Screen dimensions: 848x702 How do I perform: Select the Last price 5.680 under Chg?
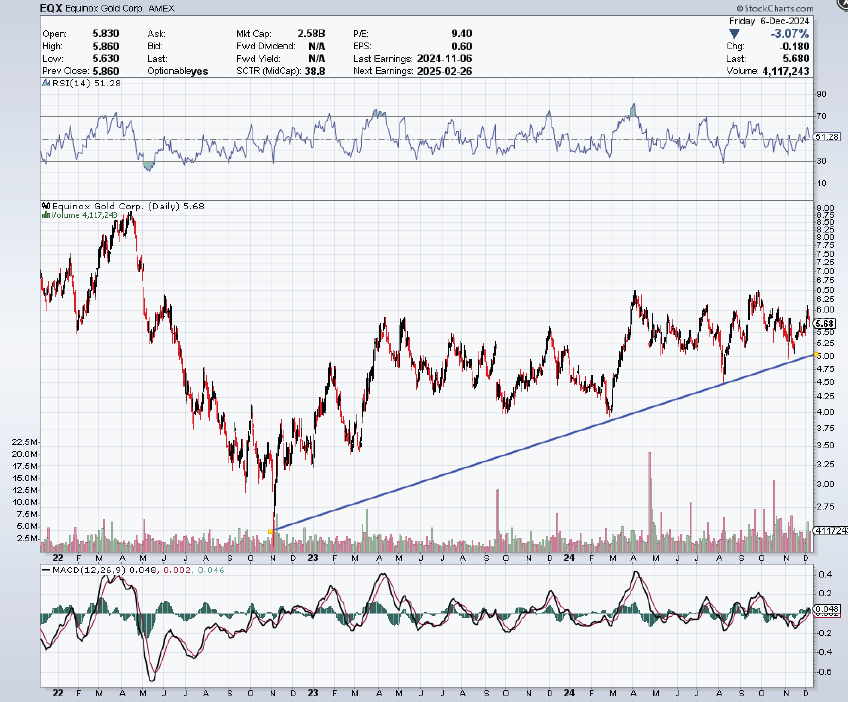pos(796,58)
